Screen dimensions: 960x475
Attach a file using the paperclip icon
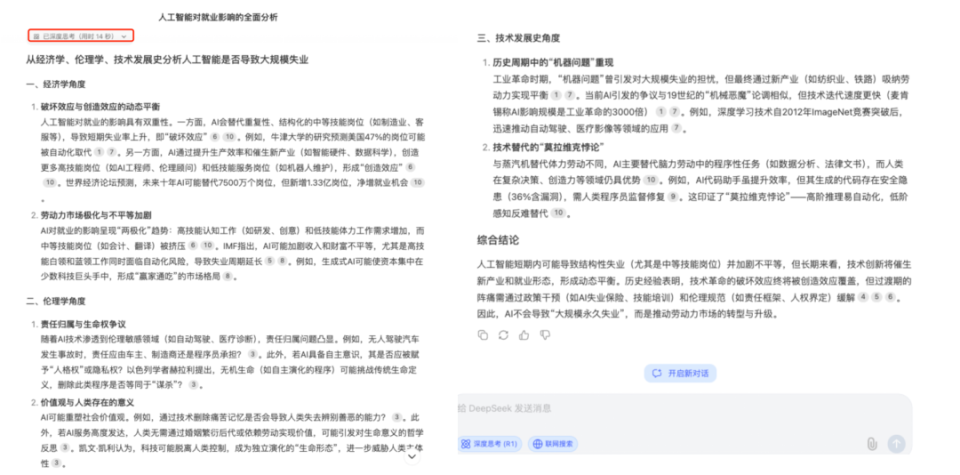(x=872, y=444)
